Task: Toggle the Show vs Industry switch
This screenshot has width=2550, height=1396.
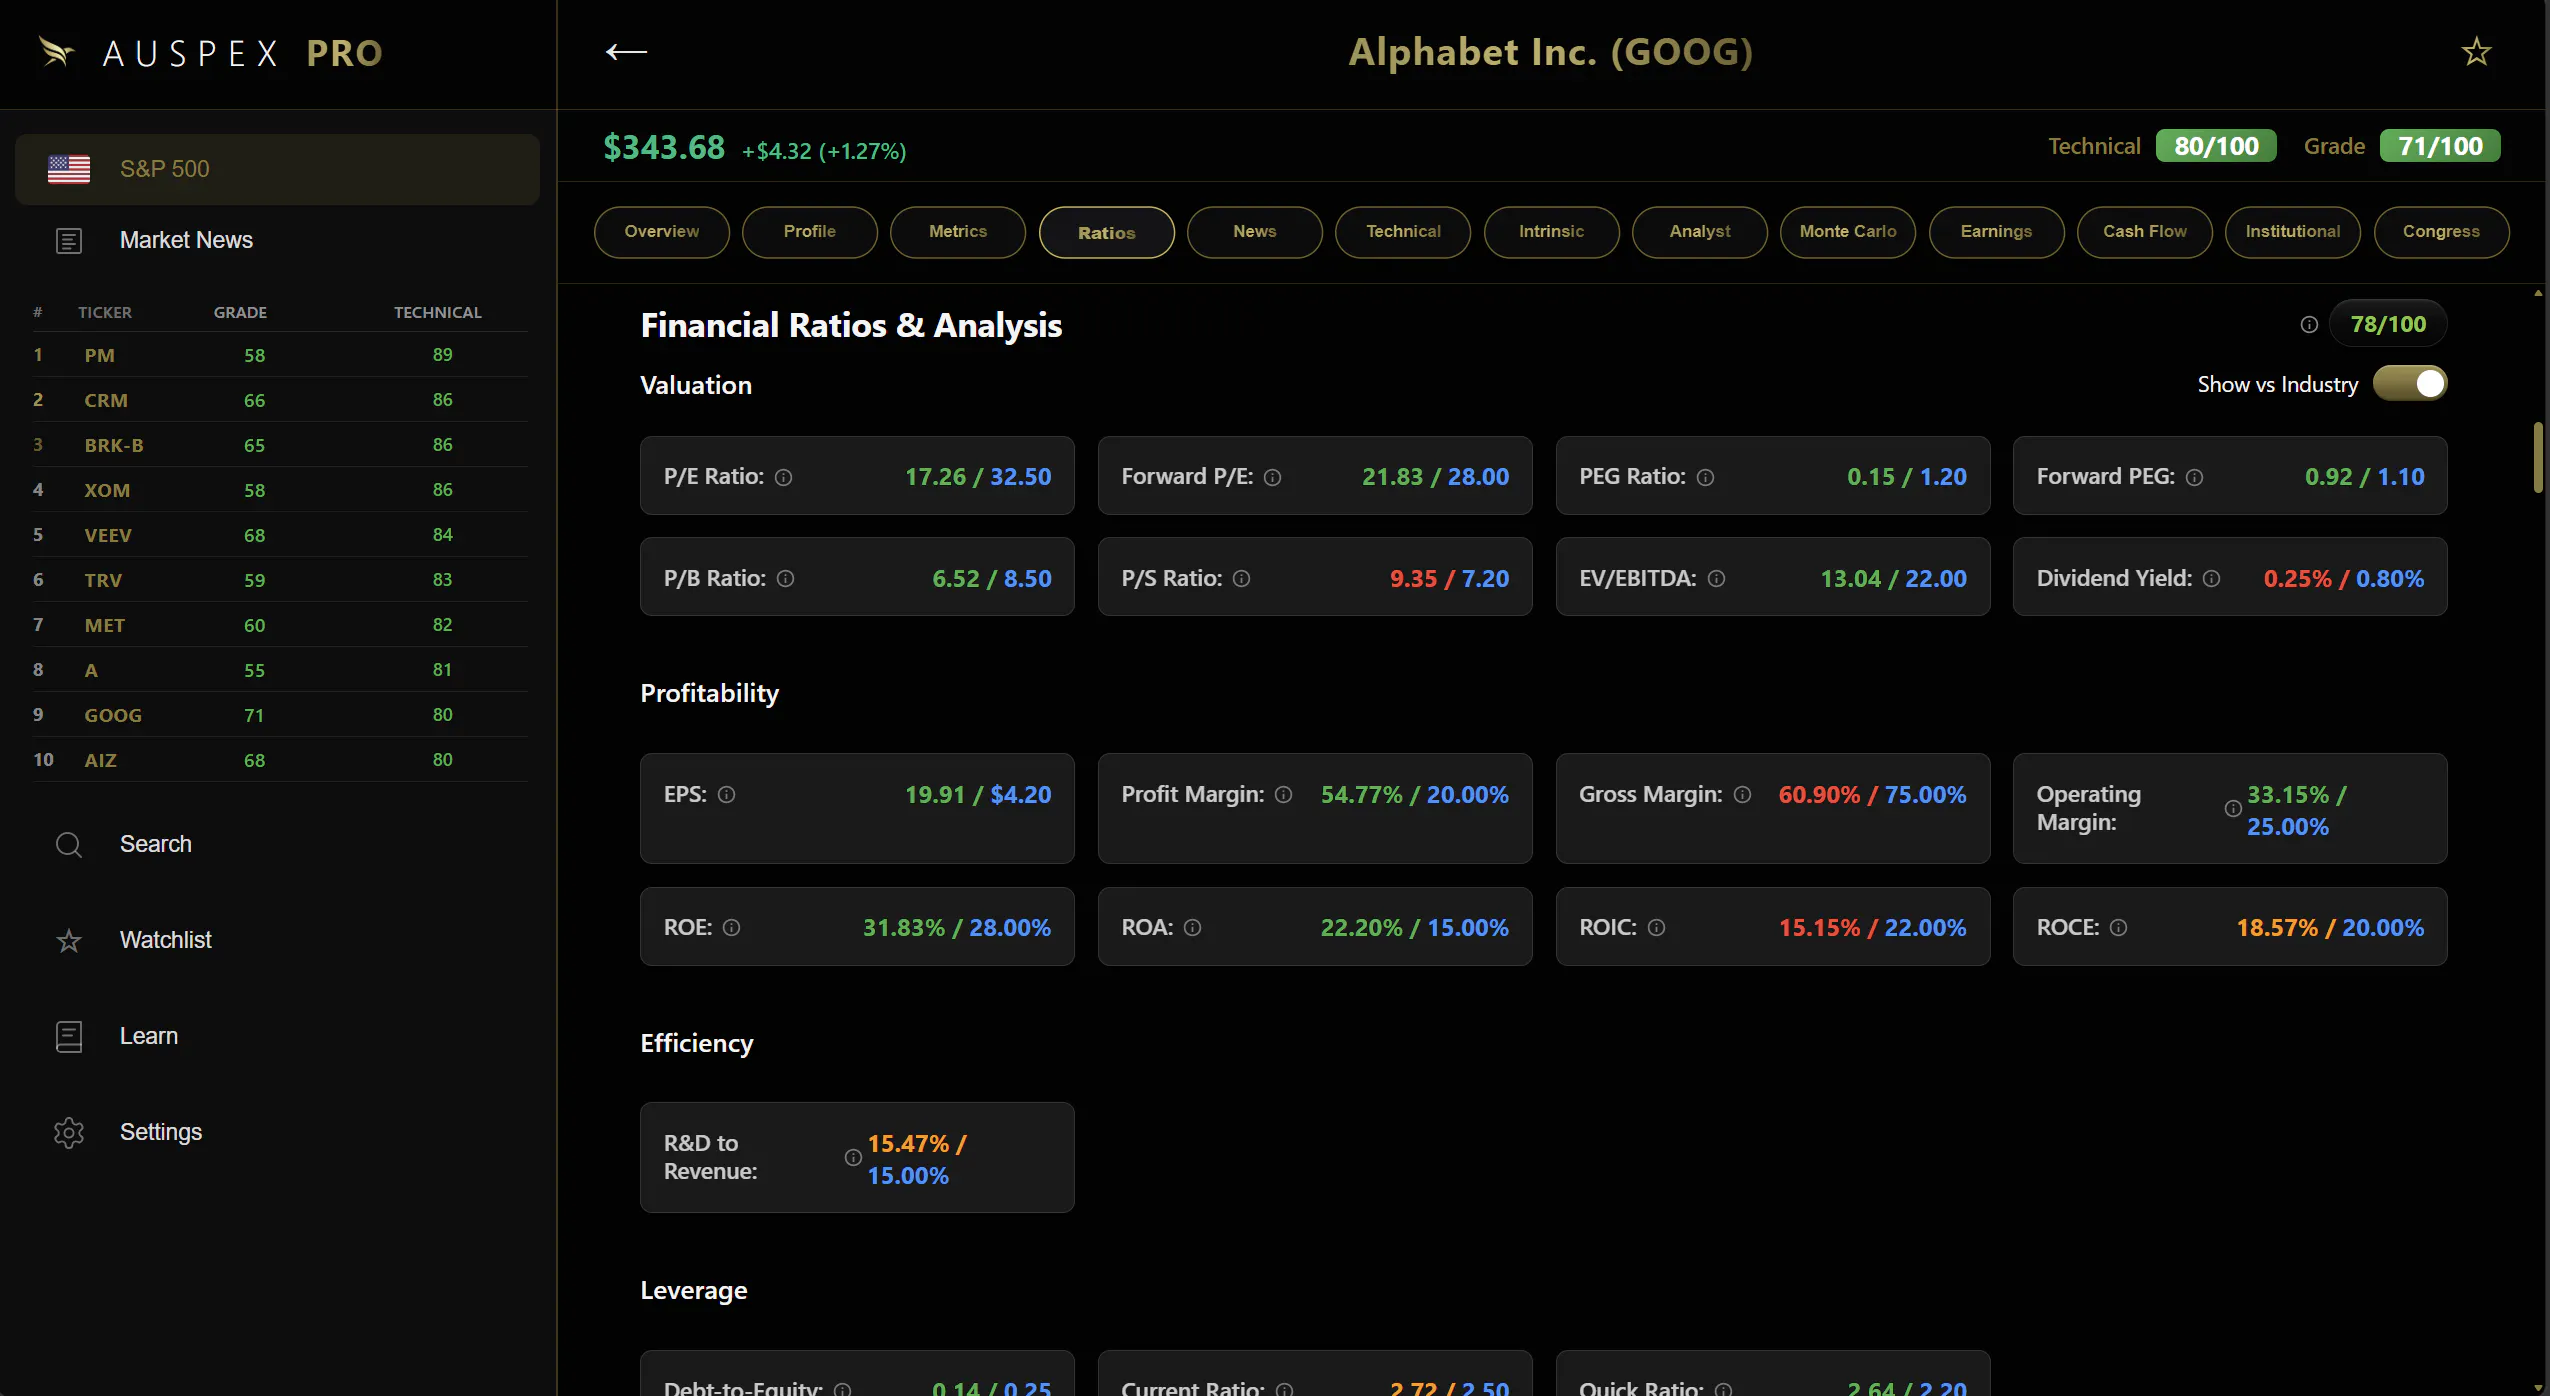Action: click(x=2410, y=384)
